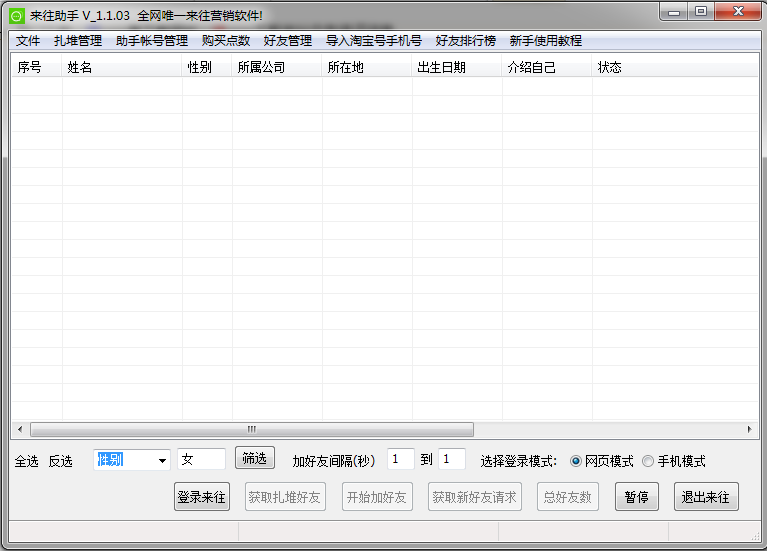The height and width of the screenshot is (551, 767).
Task: Click 全选 to select all rows
Action: coord(27,461)
